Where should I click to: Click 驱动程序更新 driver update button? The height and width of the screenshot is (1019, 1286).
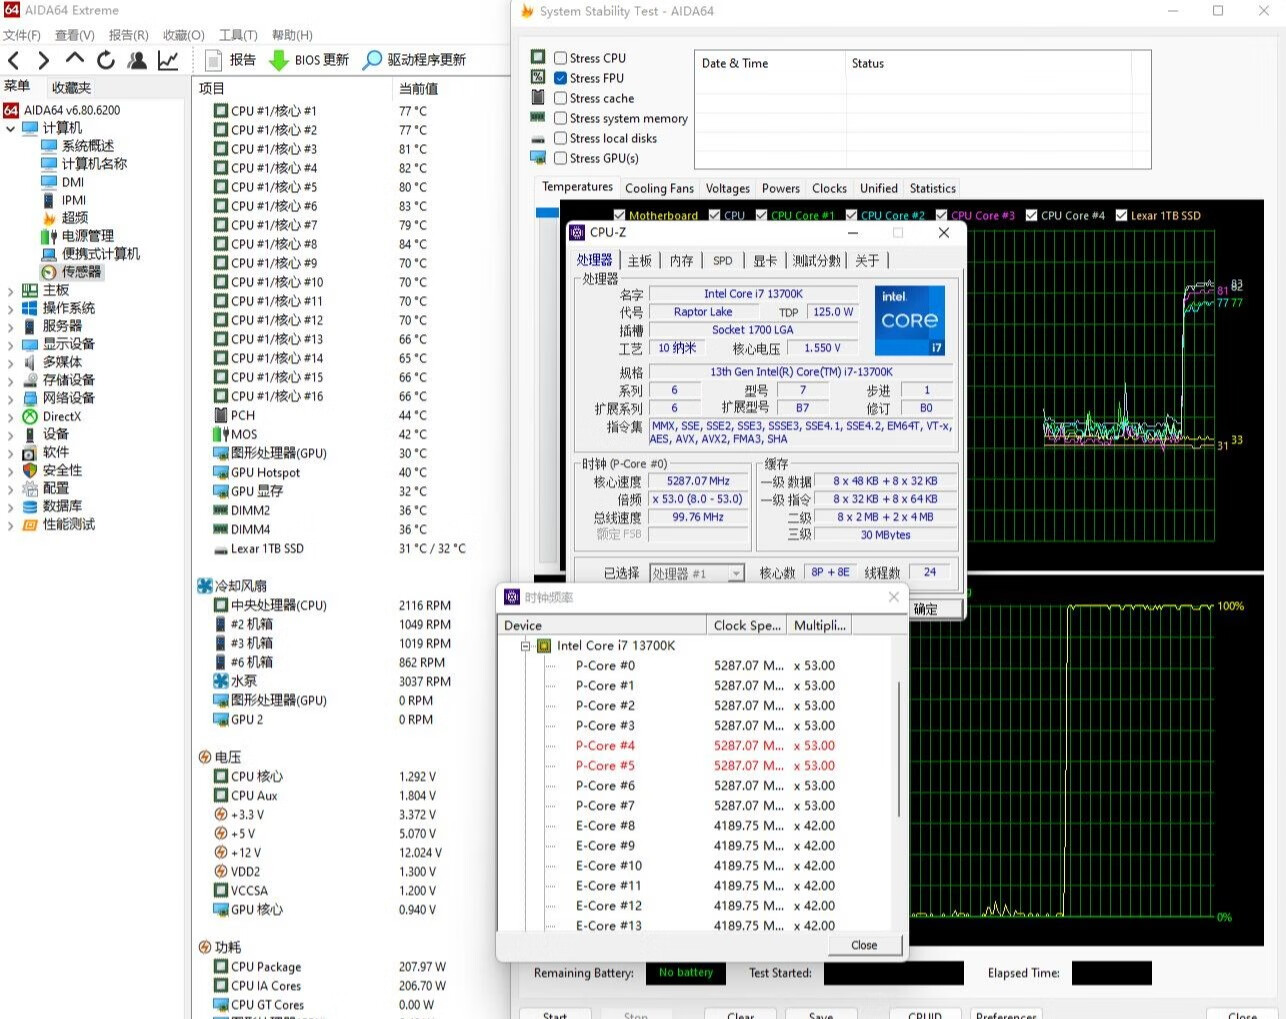tap(414, 60)
